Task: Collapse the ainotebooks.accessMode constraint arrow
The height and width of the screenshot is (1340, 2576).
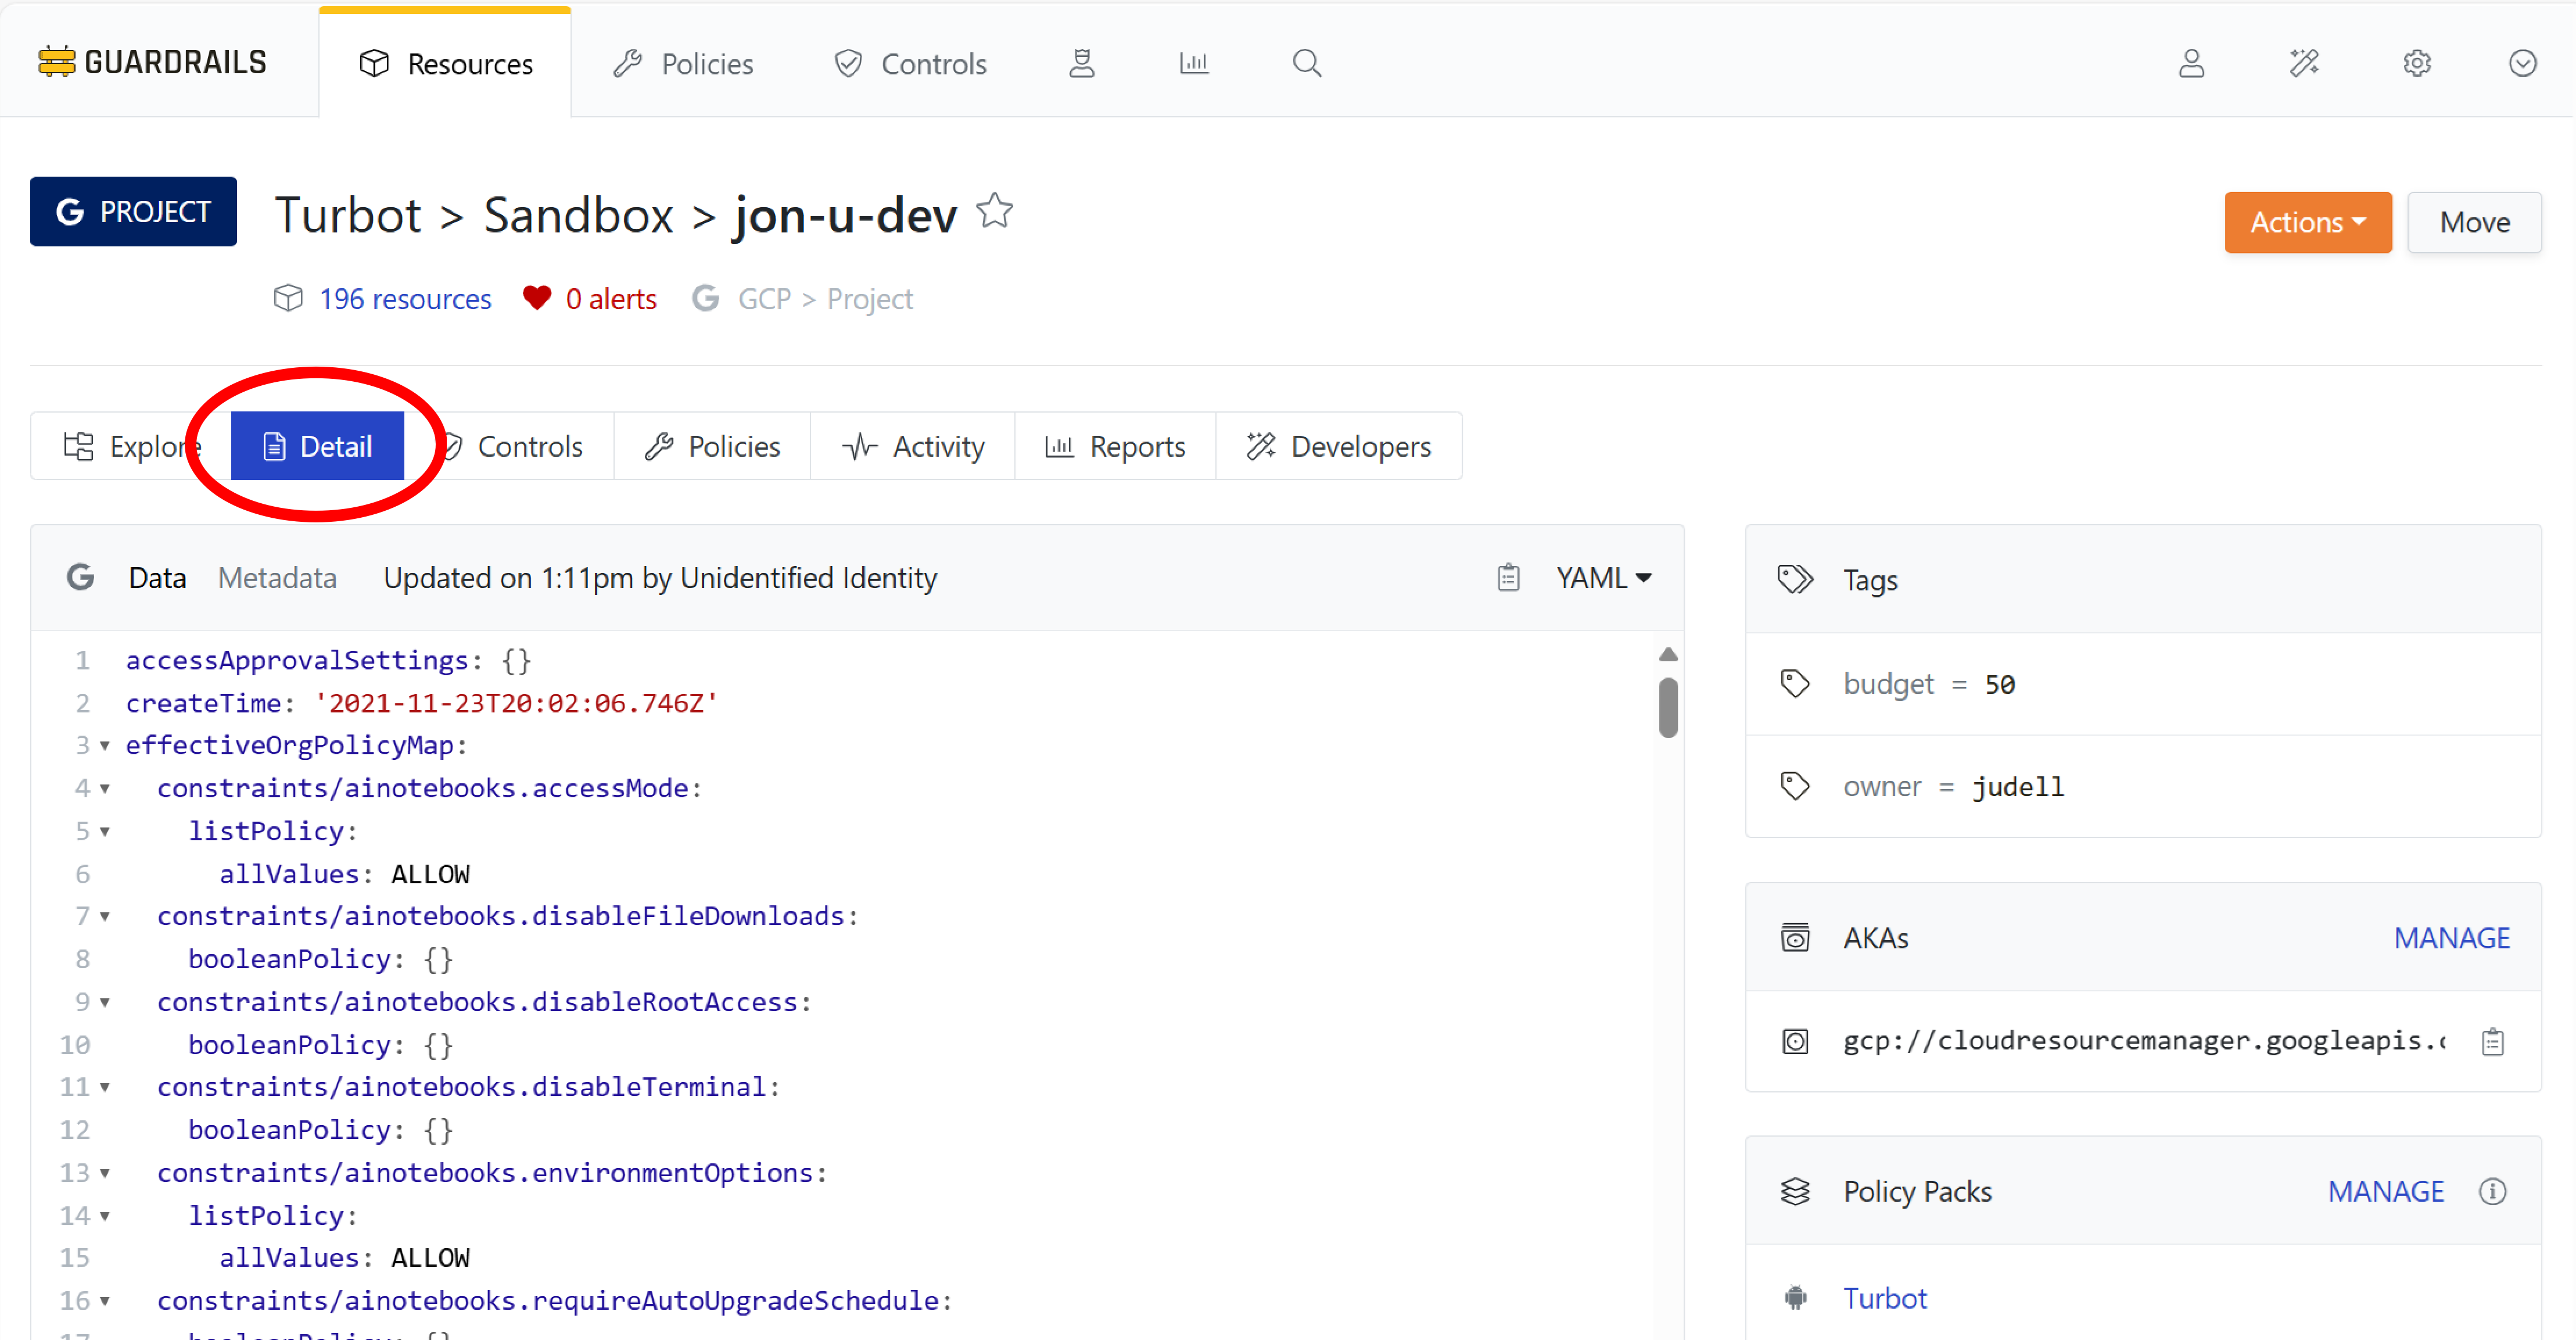Action: pyautogui.click(x=105, y=789)
